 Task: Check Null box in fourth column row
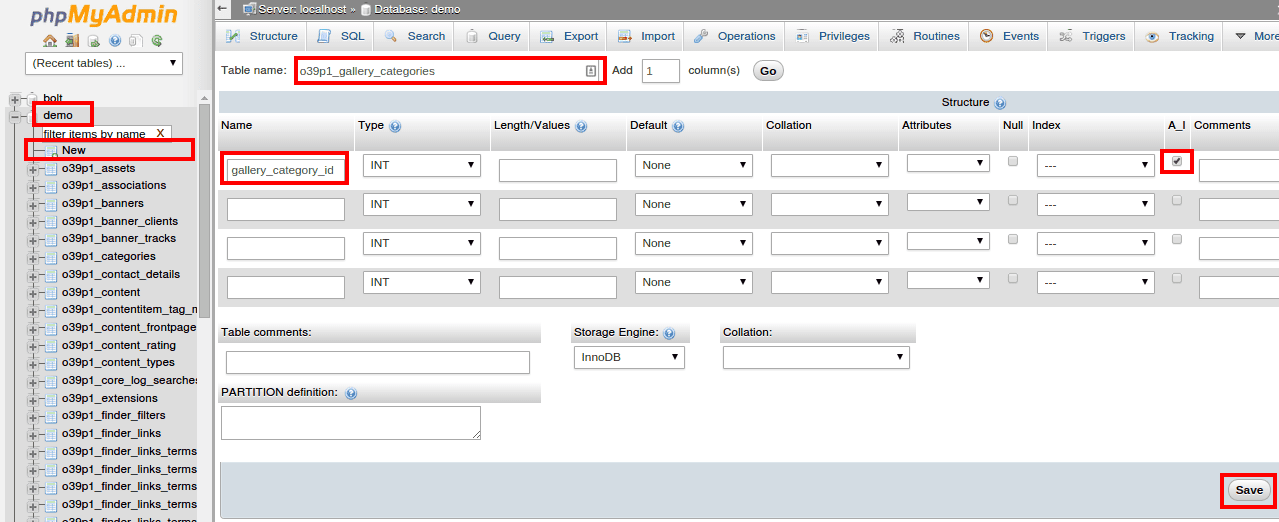tap(1013, 278)
